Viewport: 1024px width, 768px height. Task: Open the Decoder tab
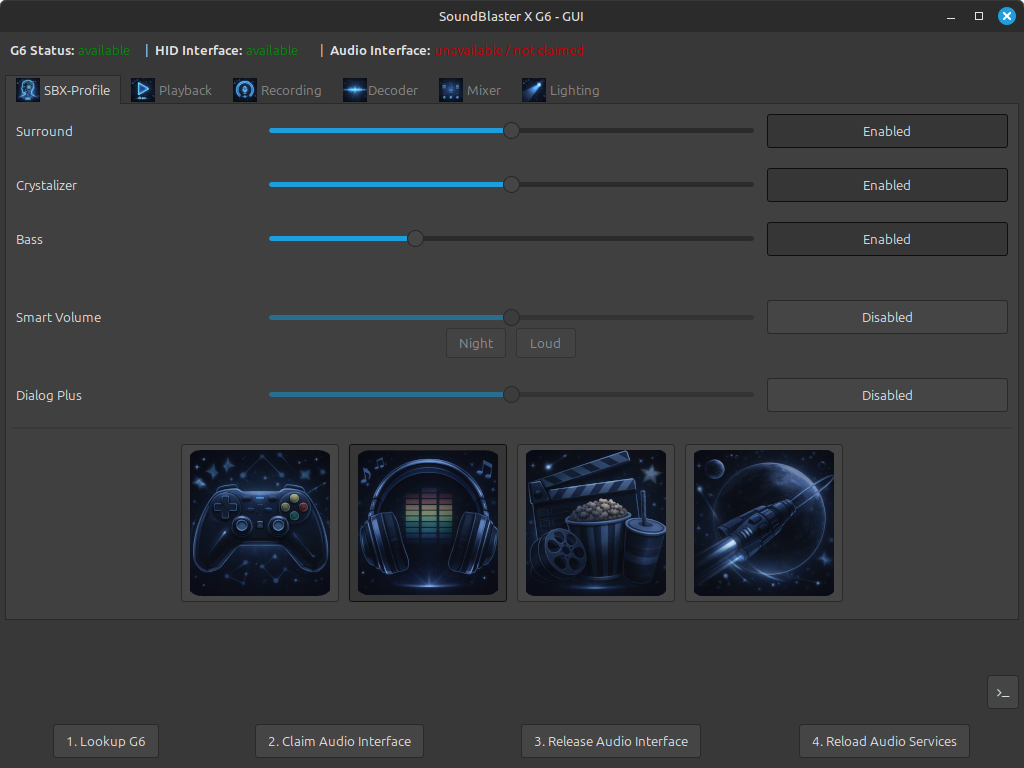coord(380,90)
